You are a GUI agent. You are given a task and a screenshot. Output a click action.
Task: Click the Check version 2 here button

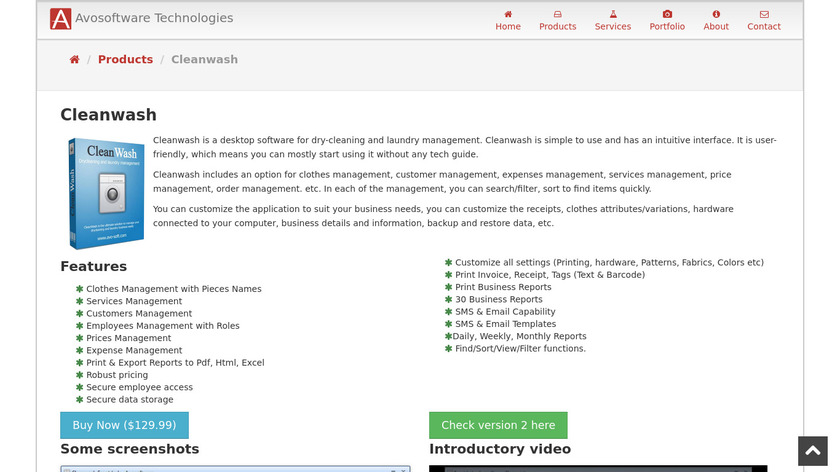[x=498, y=425]
